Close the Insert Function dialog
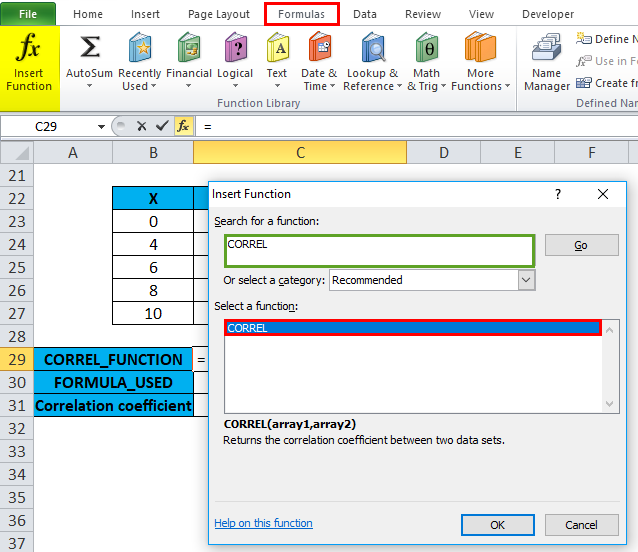 tap(603, 194)
